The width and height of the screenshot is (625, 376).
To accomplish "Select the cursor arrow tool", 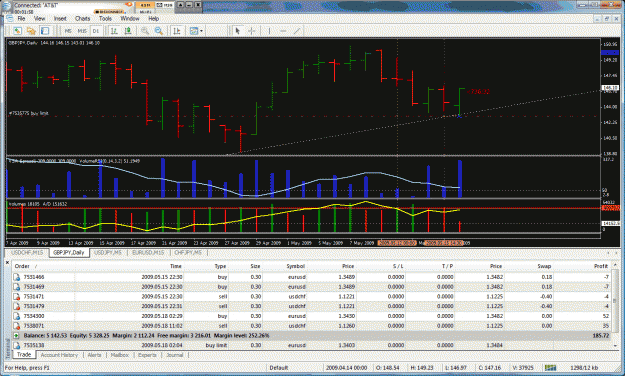I will pos(238,31).
